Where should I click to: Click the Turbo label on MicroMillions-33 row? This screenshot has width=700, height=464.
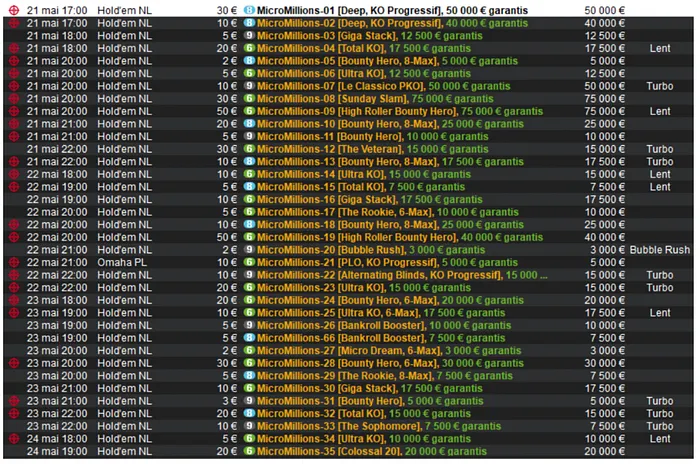660,426
